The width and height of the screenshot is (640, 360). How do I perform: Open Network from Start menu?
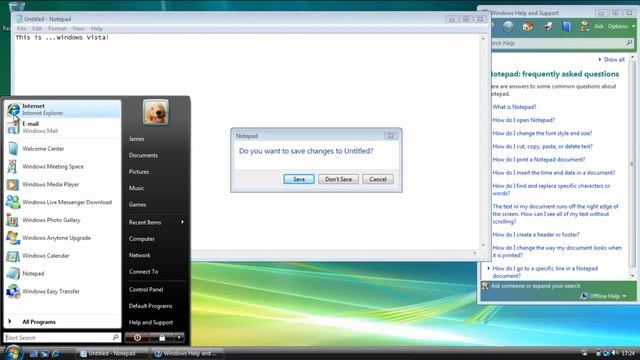pos(140,255)
